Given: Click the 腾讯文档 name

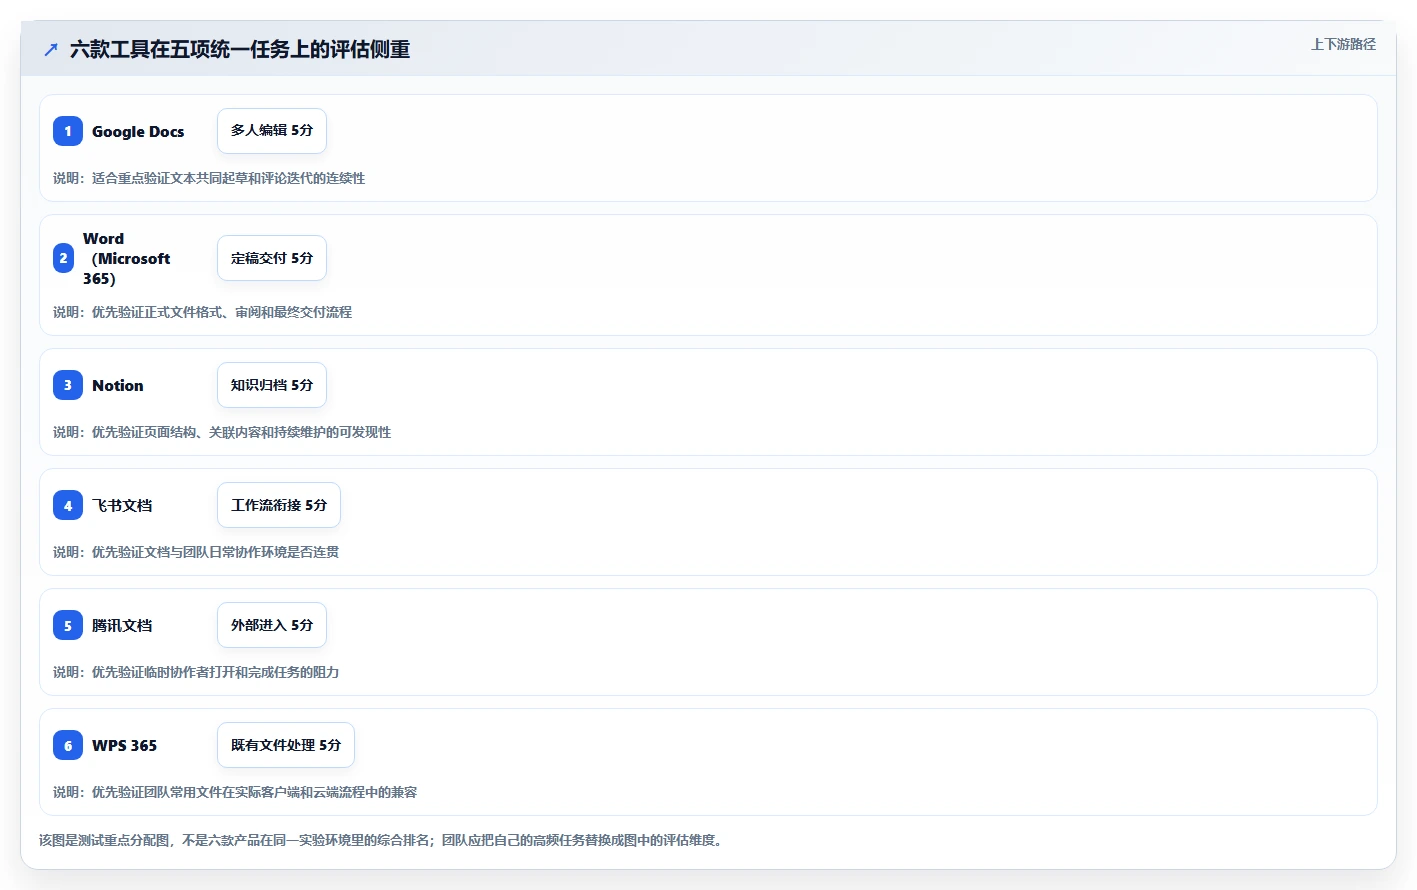Looking at the screenshot, I should pos(122,625).
